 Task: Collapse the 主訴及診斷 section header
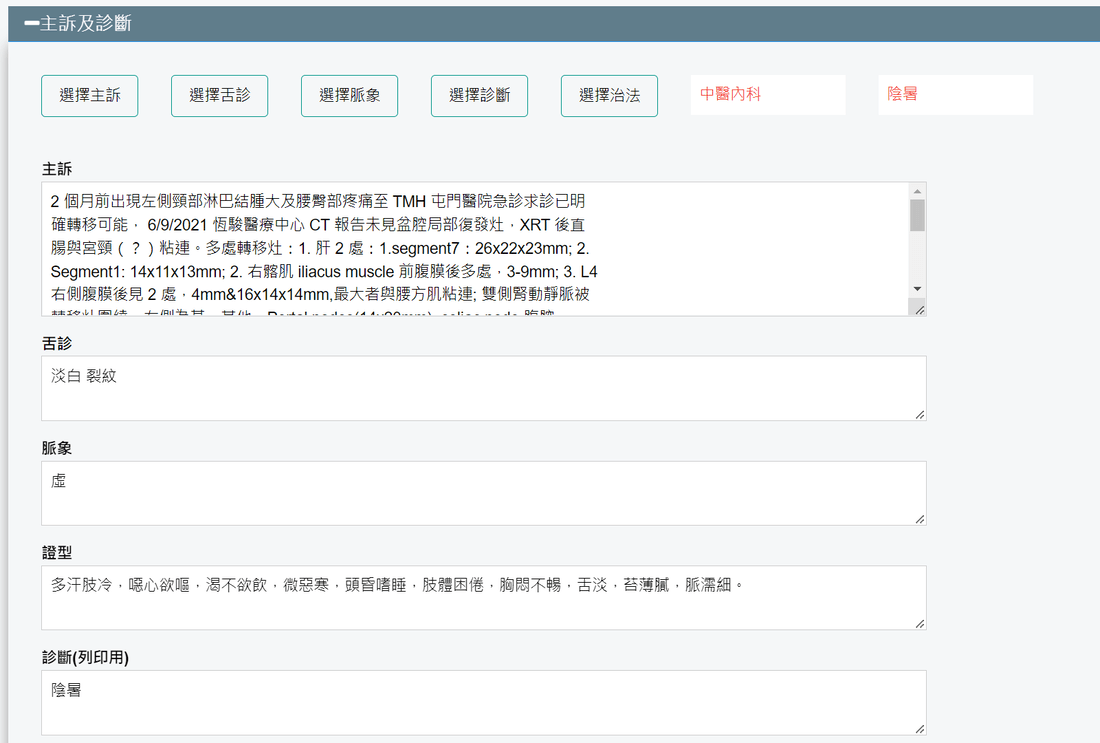[x=78, y=24]
